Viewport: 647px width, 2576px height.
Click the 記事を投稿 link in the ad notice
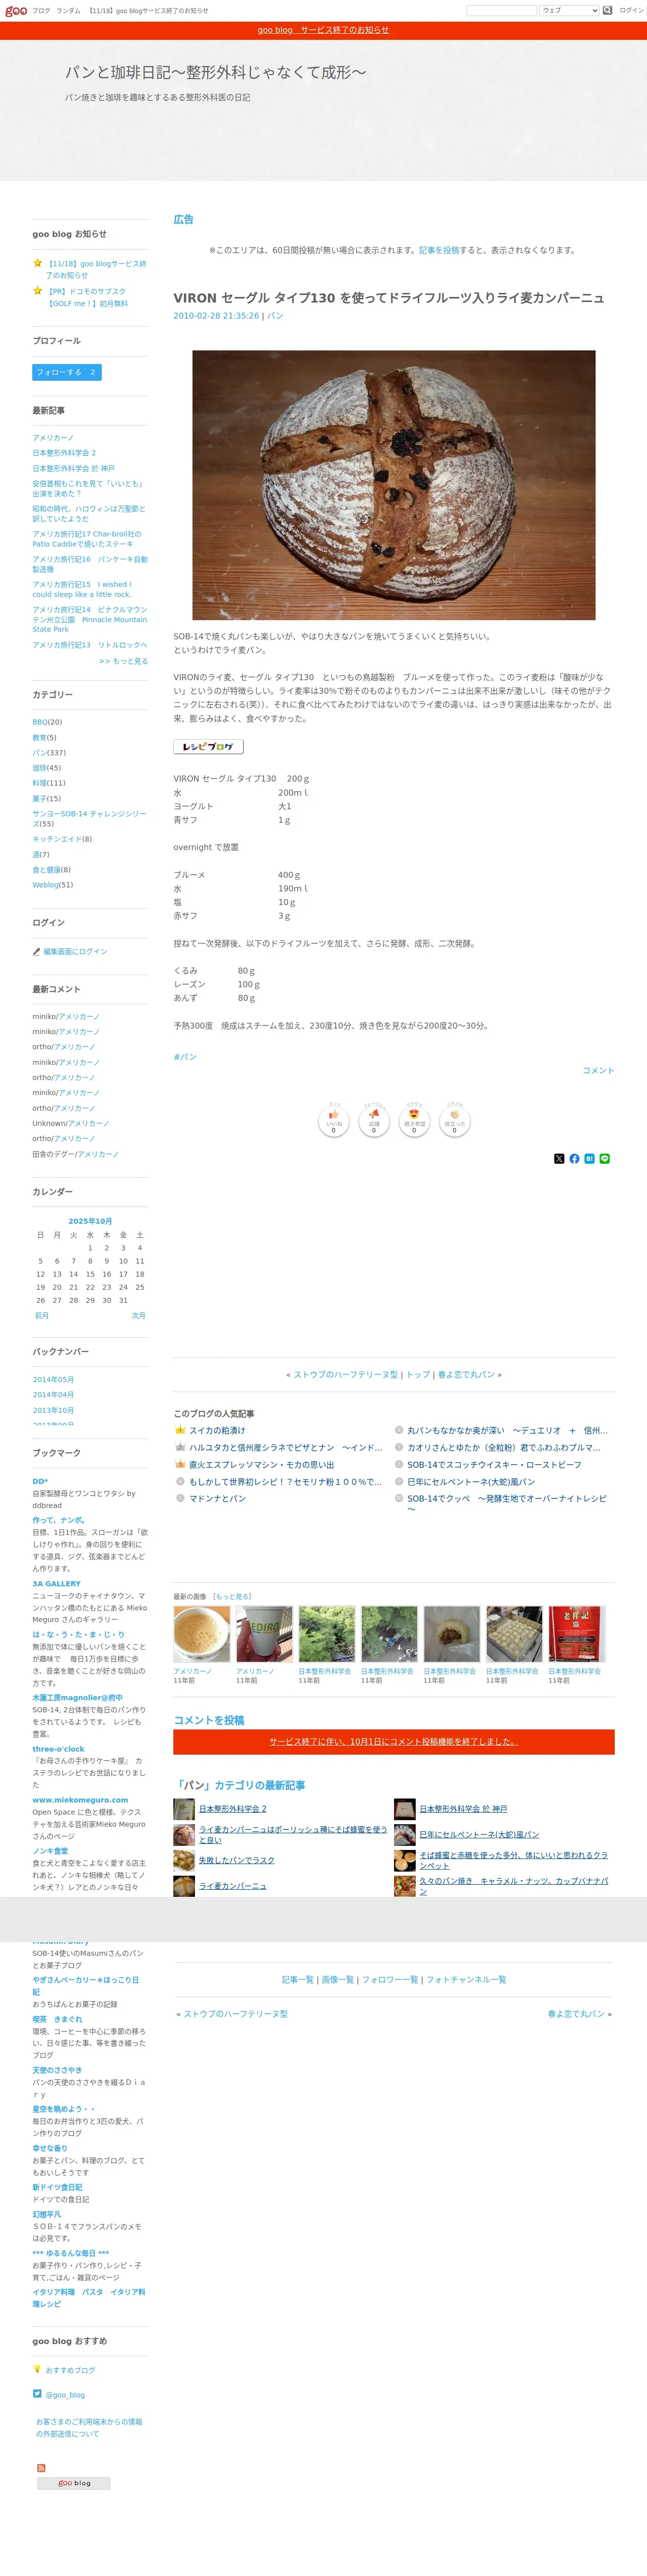pos(439,250)
